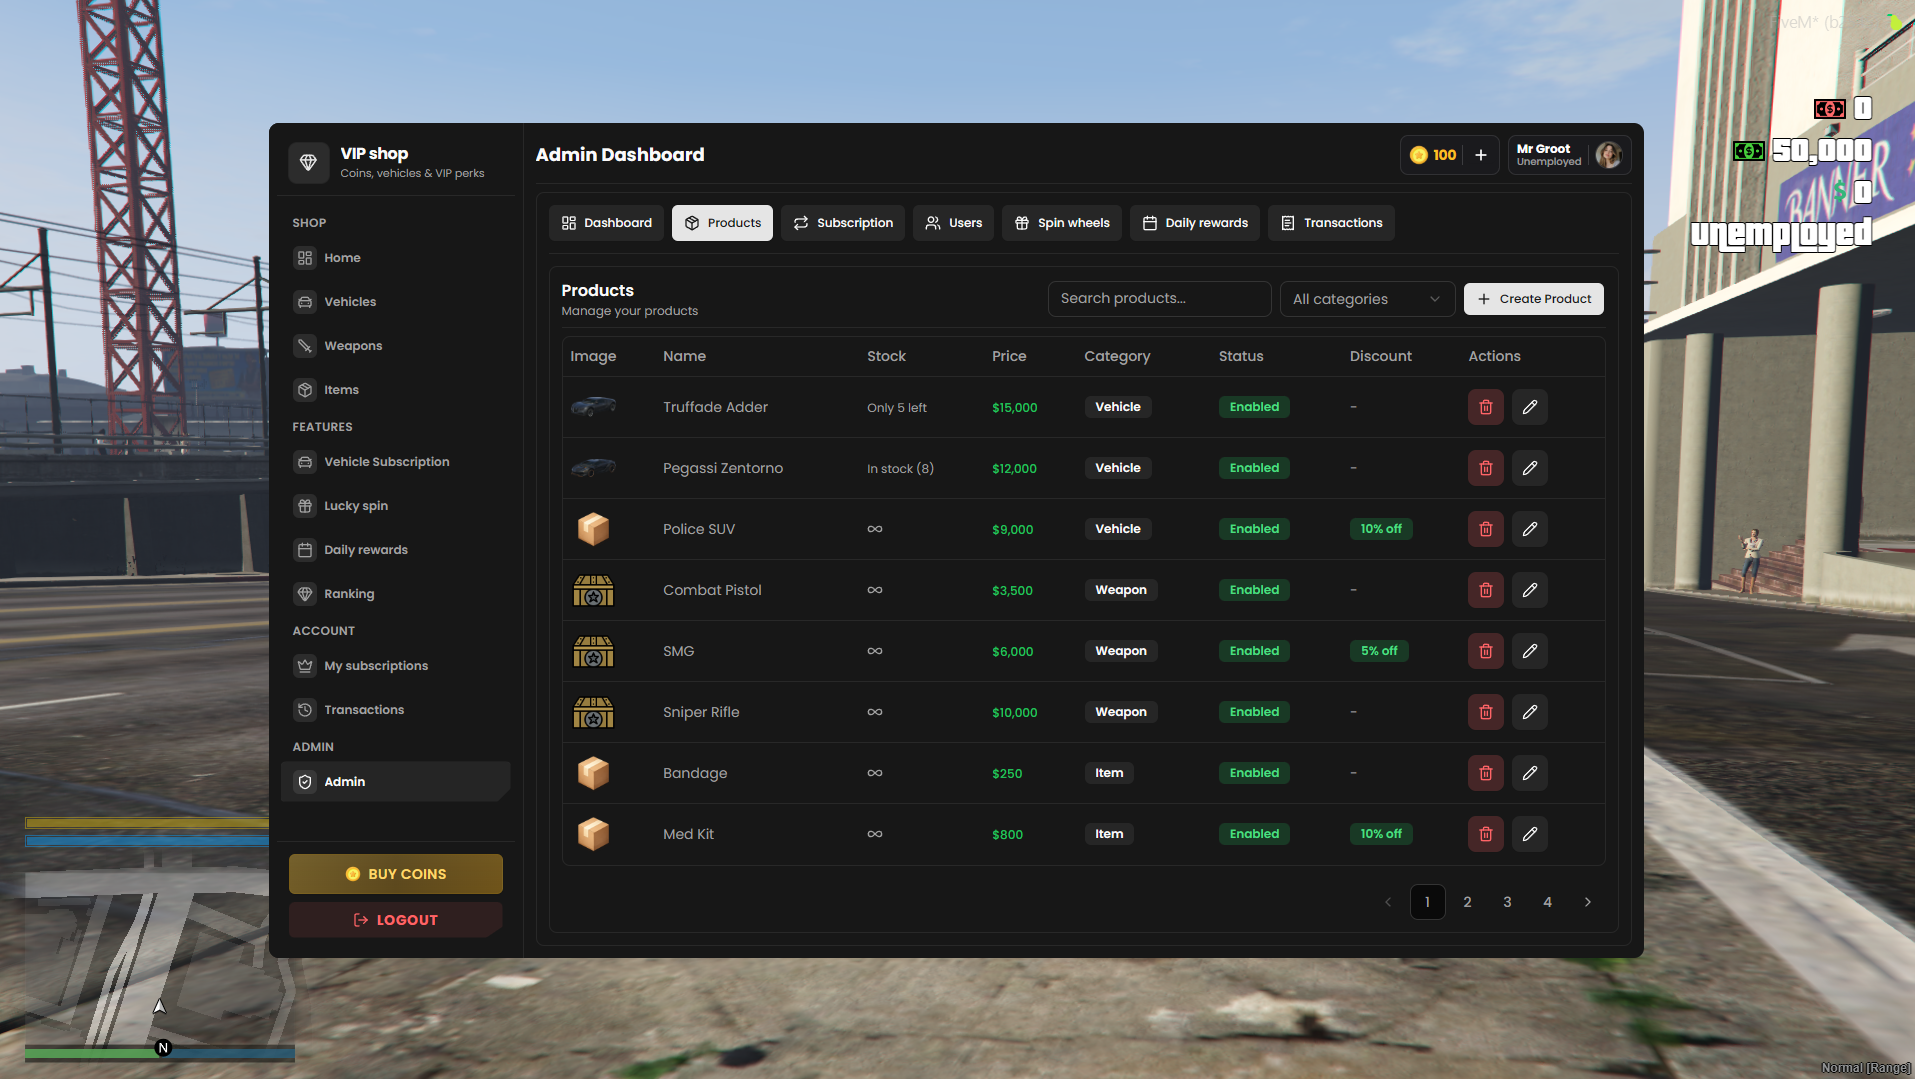Screen dimensions: 1915x1079
Task: Click the BUY COINS button
Action: point(396,874)
